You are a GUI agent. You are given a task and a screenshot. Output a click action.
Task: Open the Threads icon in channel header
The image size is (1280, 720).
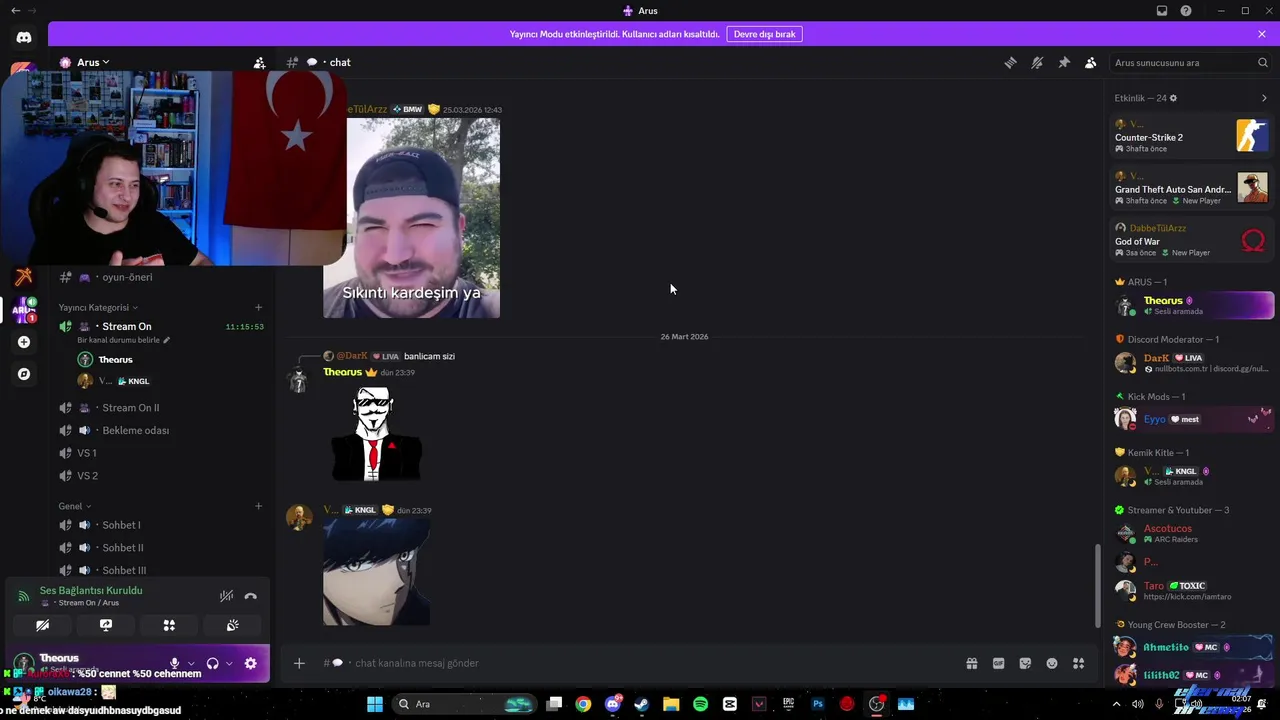pos(1010,62)
